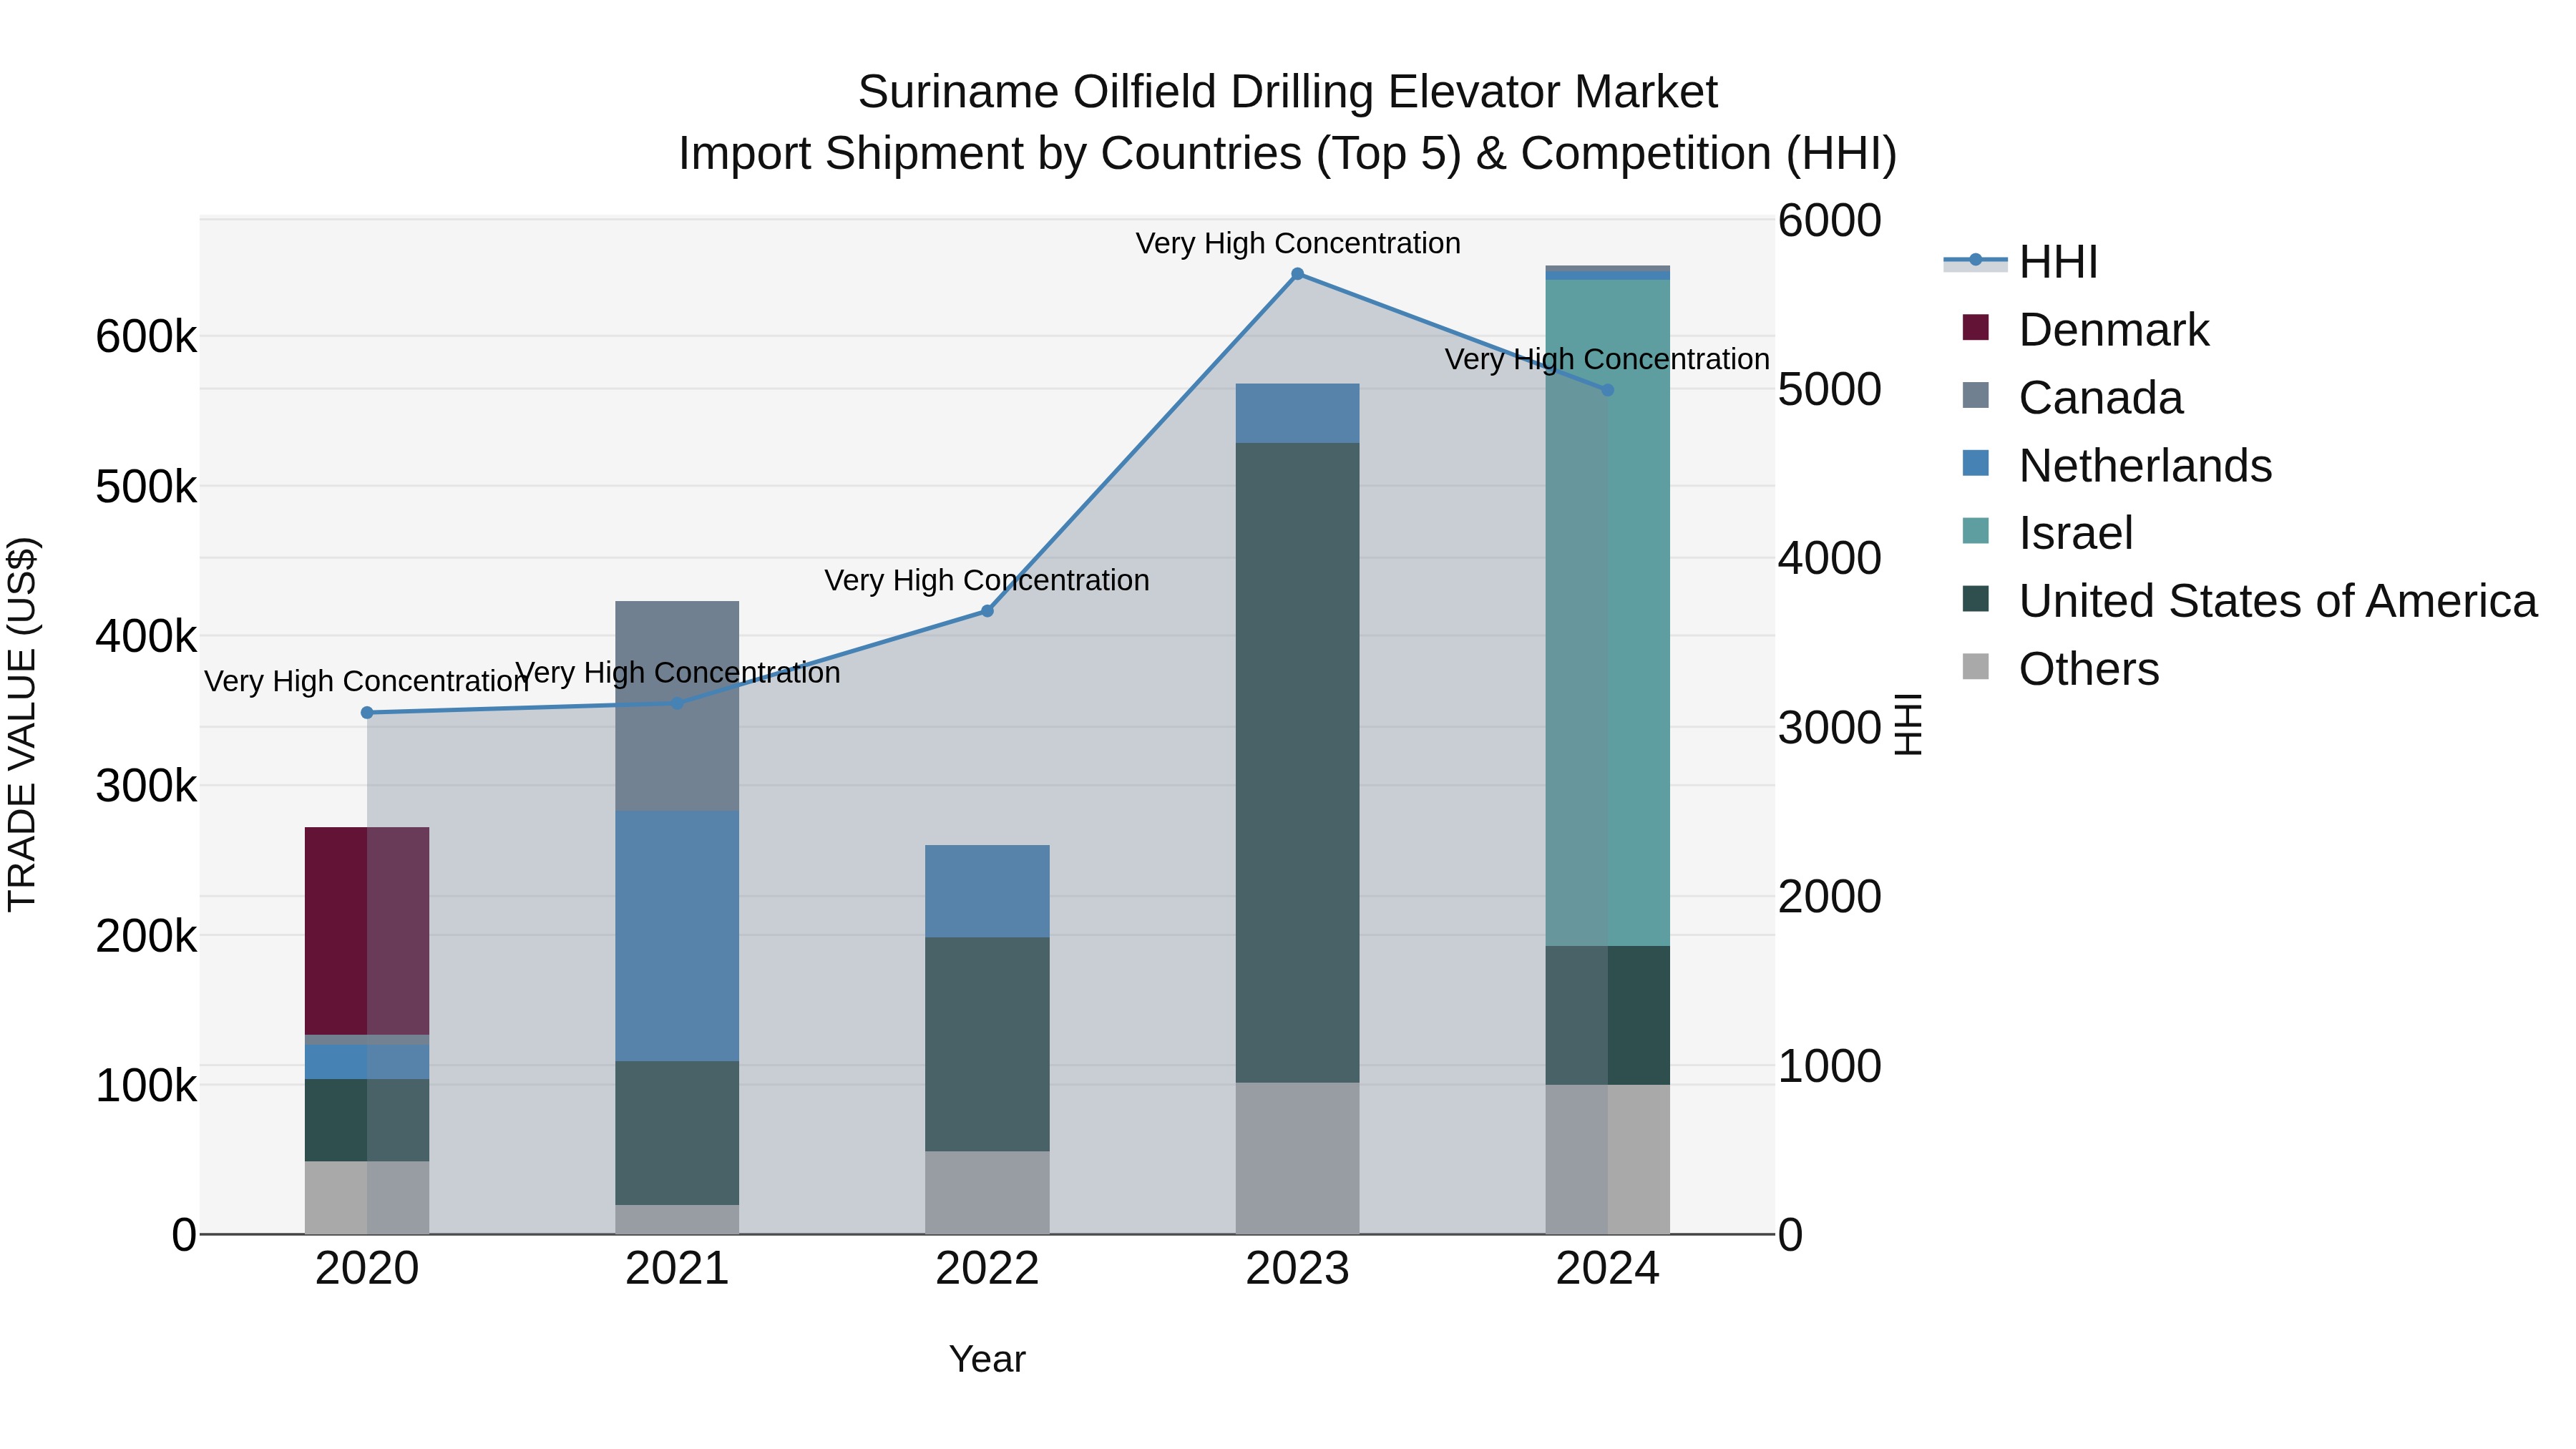Click Very High Concentration label above 2020
This screenshot has height=1449, width=2576.
[x=367, y=681]
